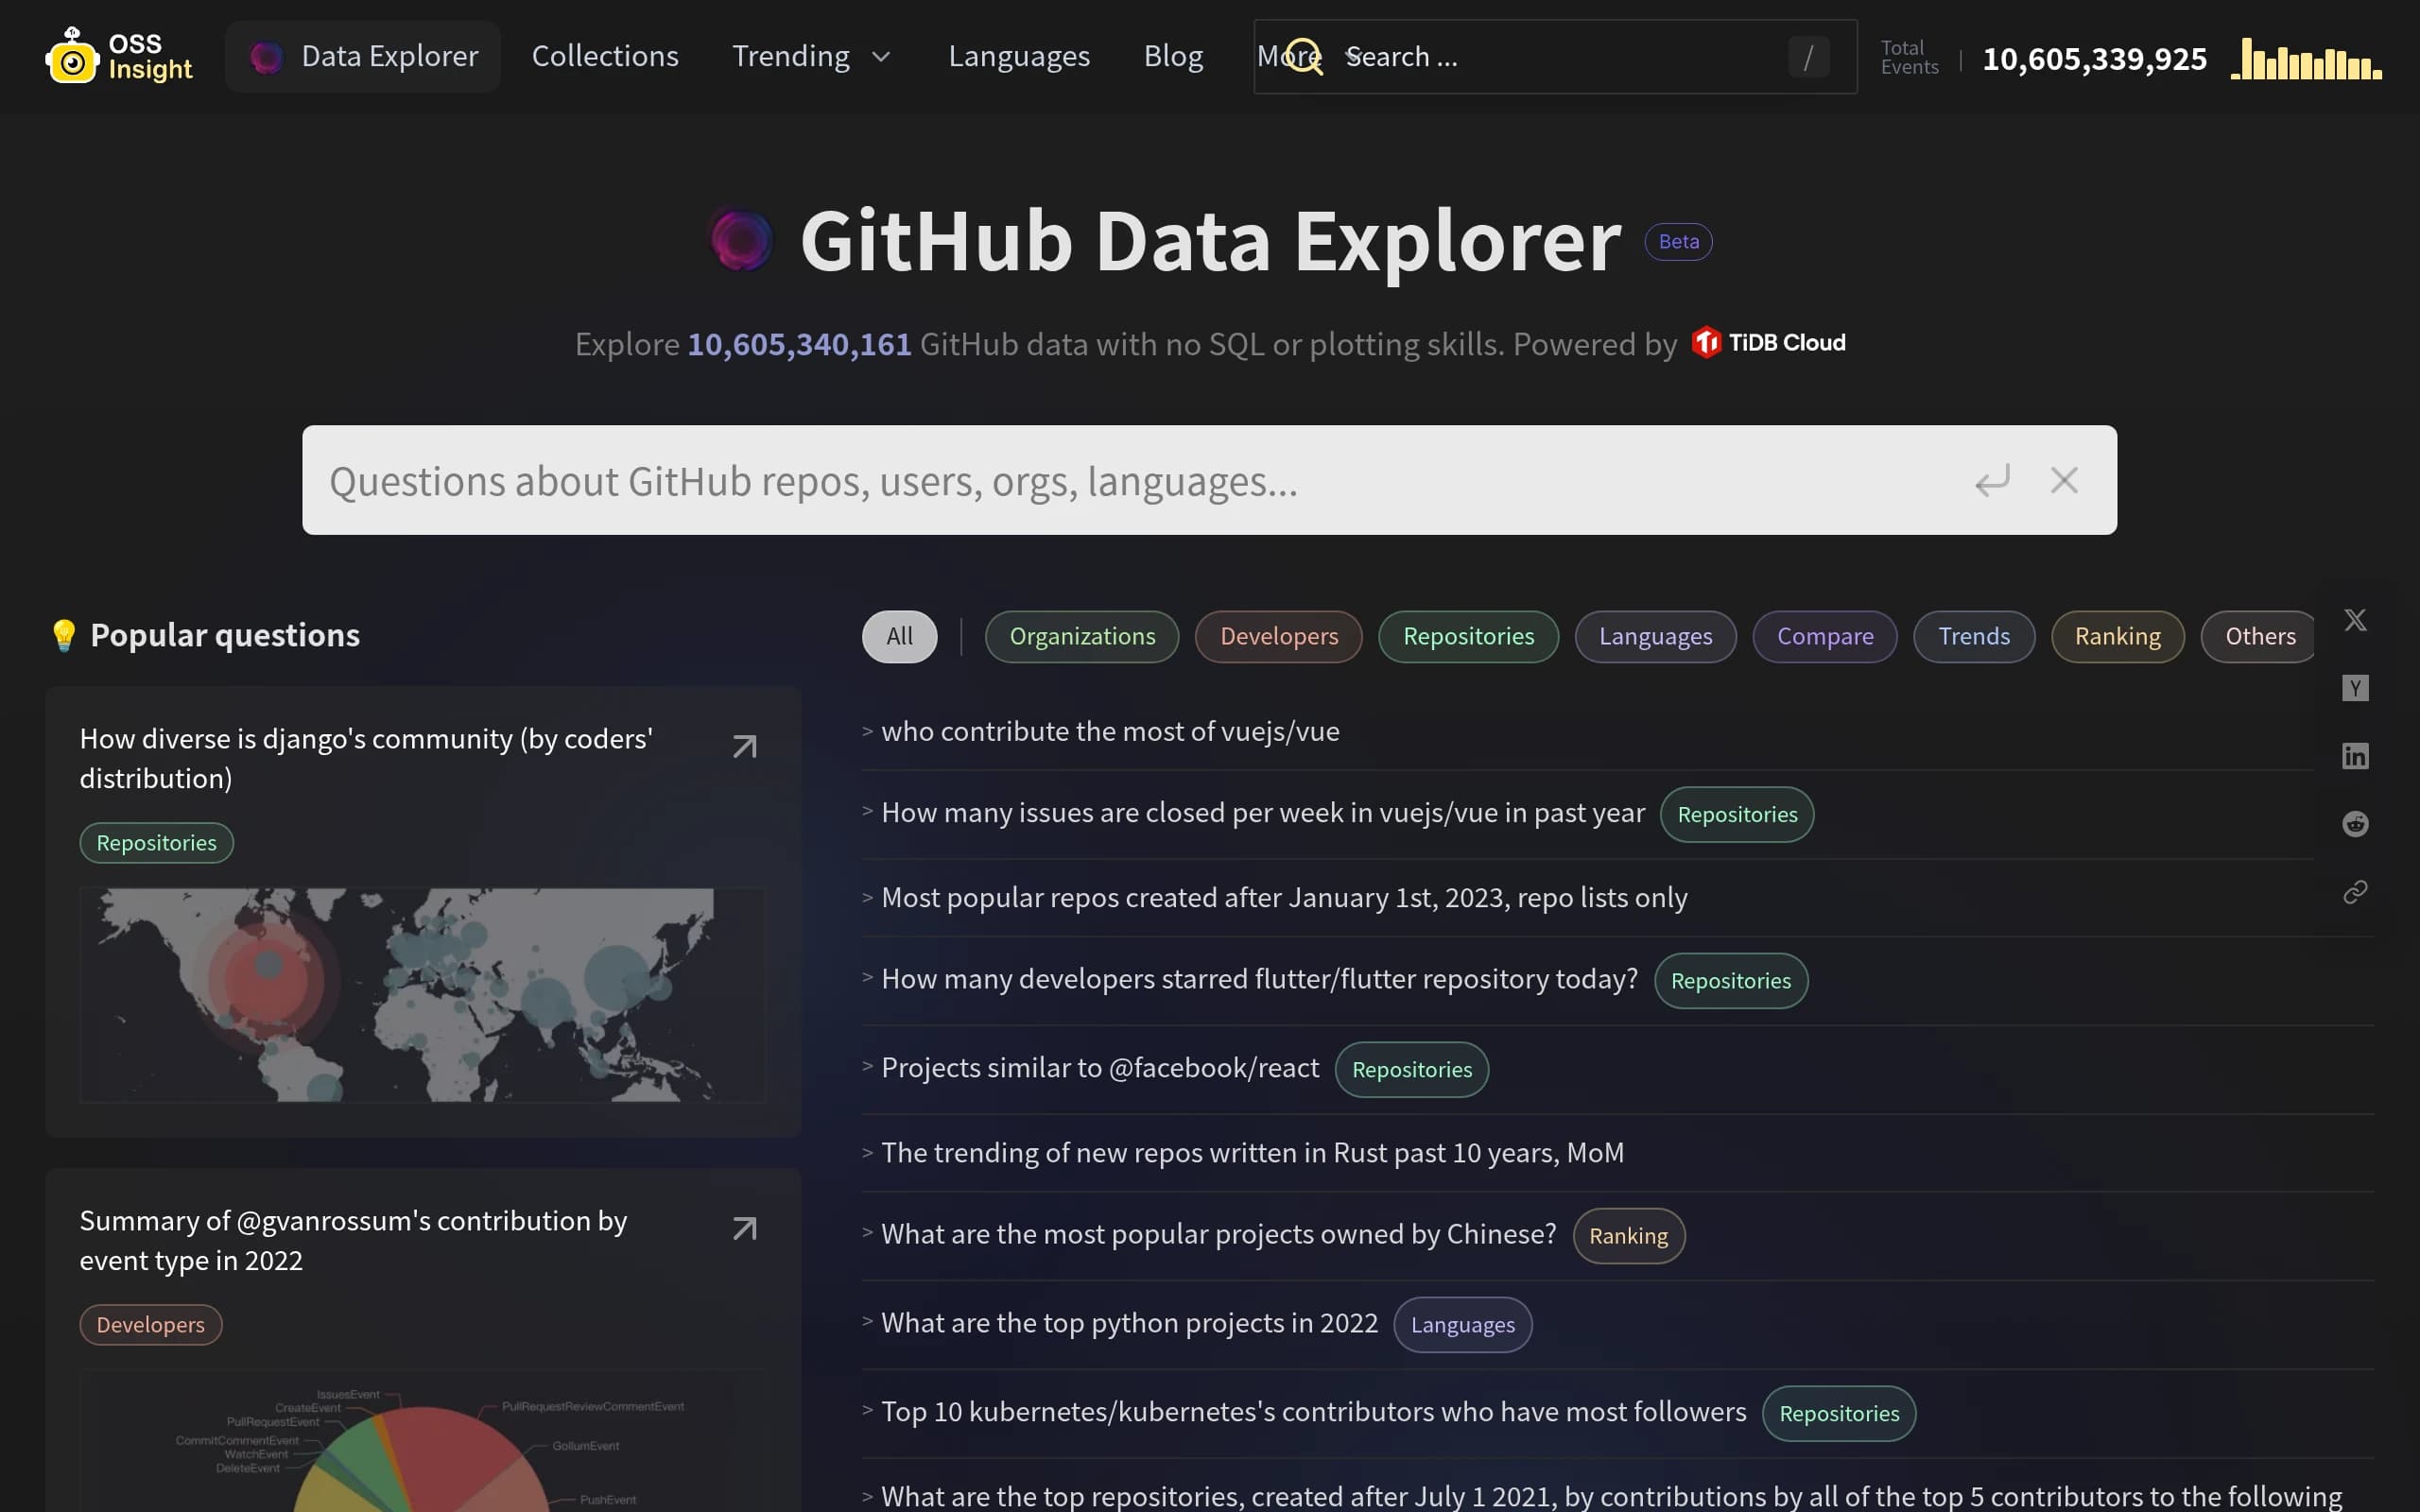Share on LinkedIn icon

click(x=2355, y=756)
